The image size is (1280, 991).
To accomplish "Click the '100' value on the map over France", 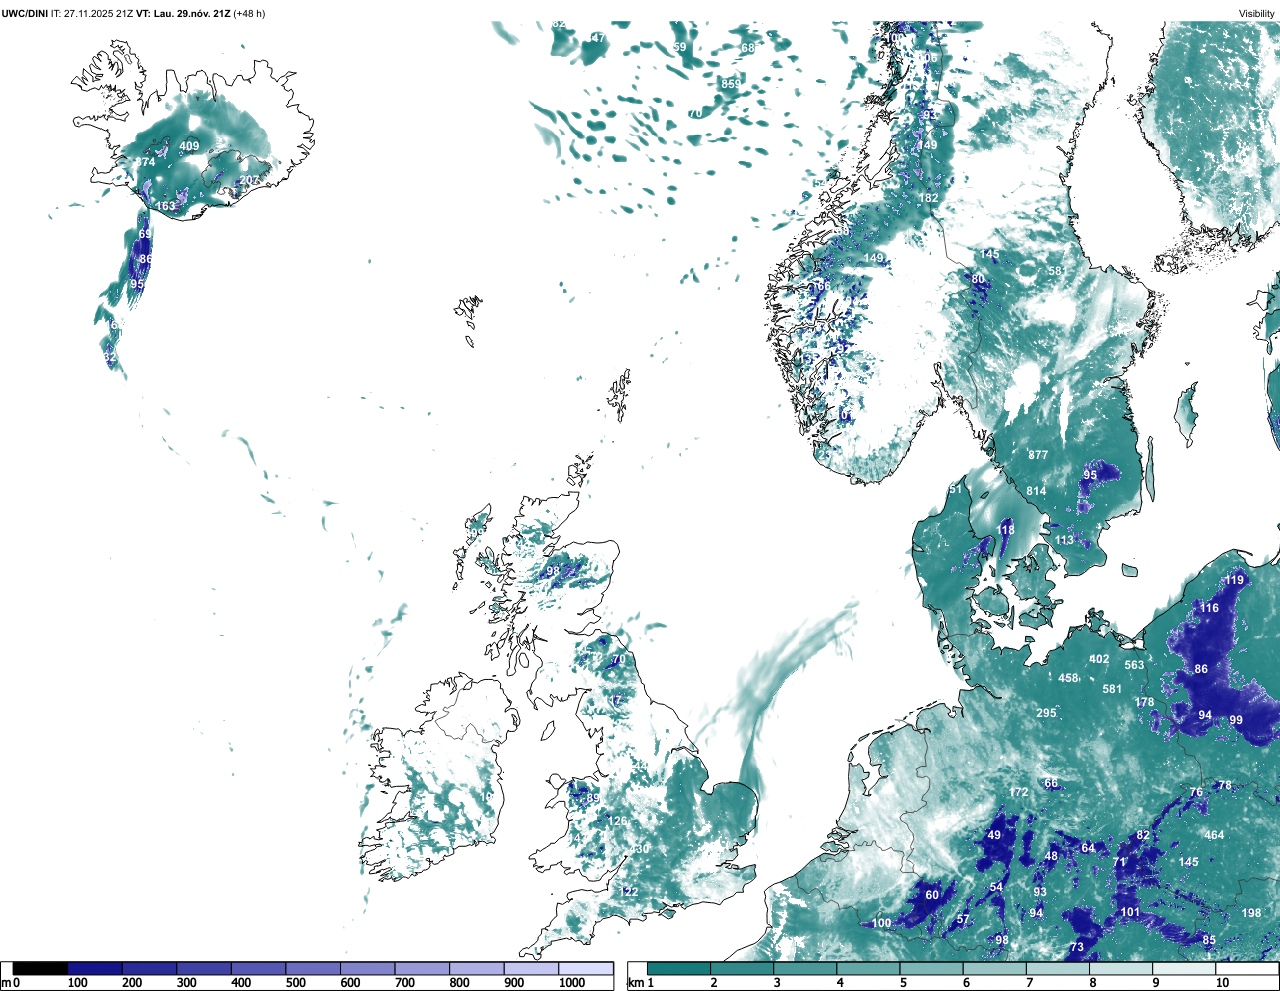I will click(x=881, y=923).
